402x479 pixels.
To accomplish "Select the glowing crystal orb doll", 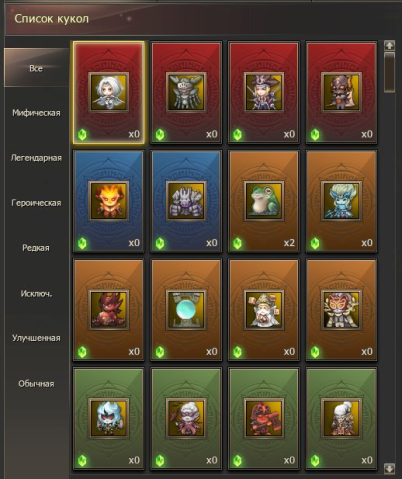I will pos(186,310).
